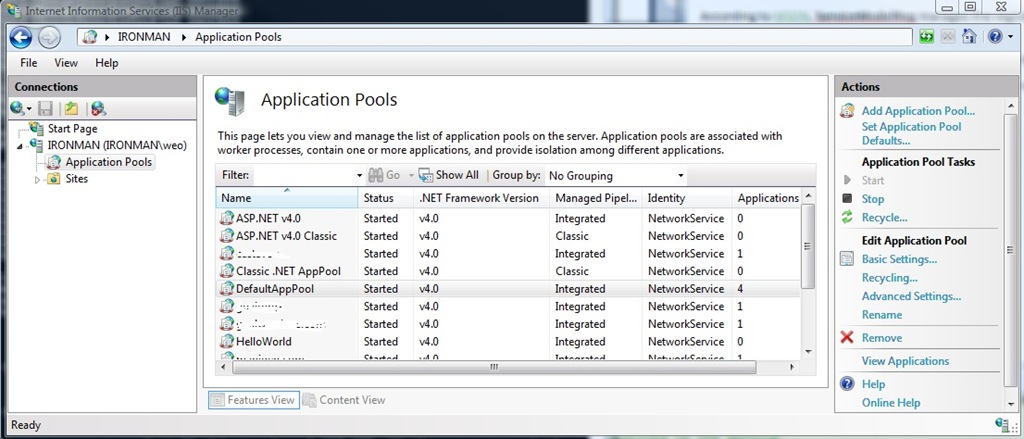The height and width of the screenshot is (439, 1024).
Task: Click Create New Connection icon in Connections
Action: [x=17, y=108]
